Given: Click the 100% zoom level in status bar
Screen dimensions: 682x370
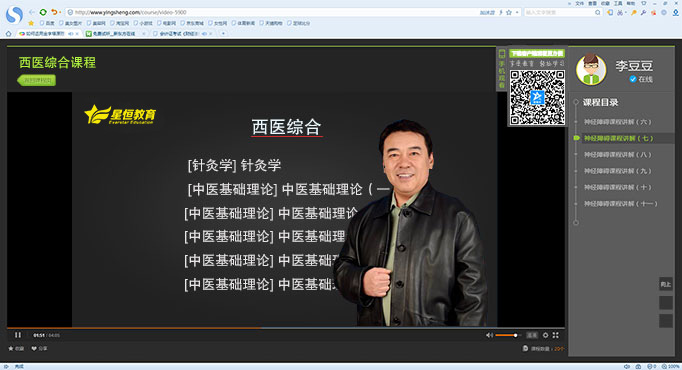Looking at the screenshot, I should click(671, 367).
